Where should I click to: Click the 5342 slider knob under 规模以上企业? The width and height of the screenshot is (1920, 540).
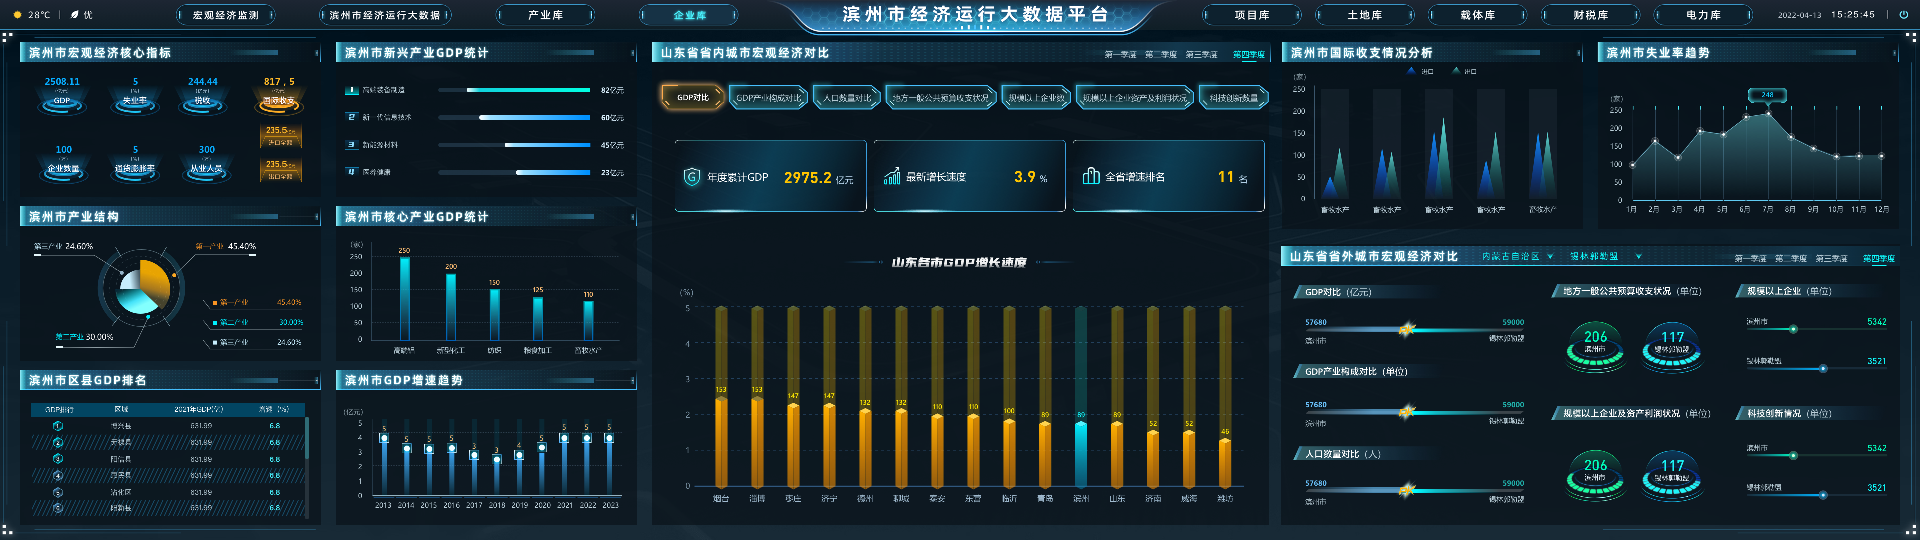(x=1793, y=329)
